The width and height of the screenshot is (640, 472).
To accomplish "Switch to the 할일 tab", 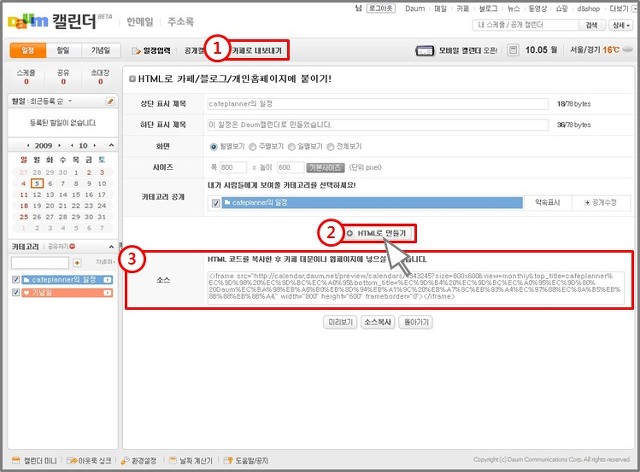I will (x=63, y=50).
